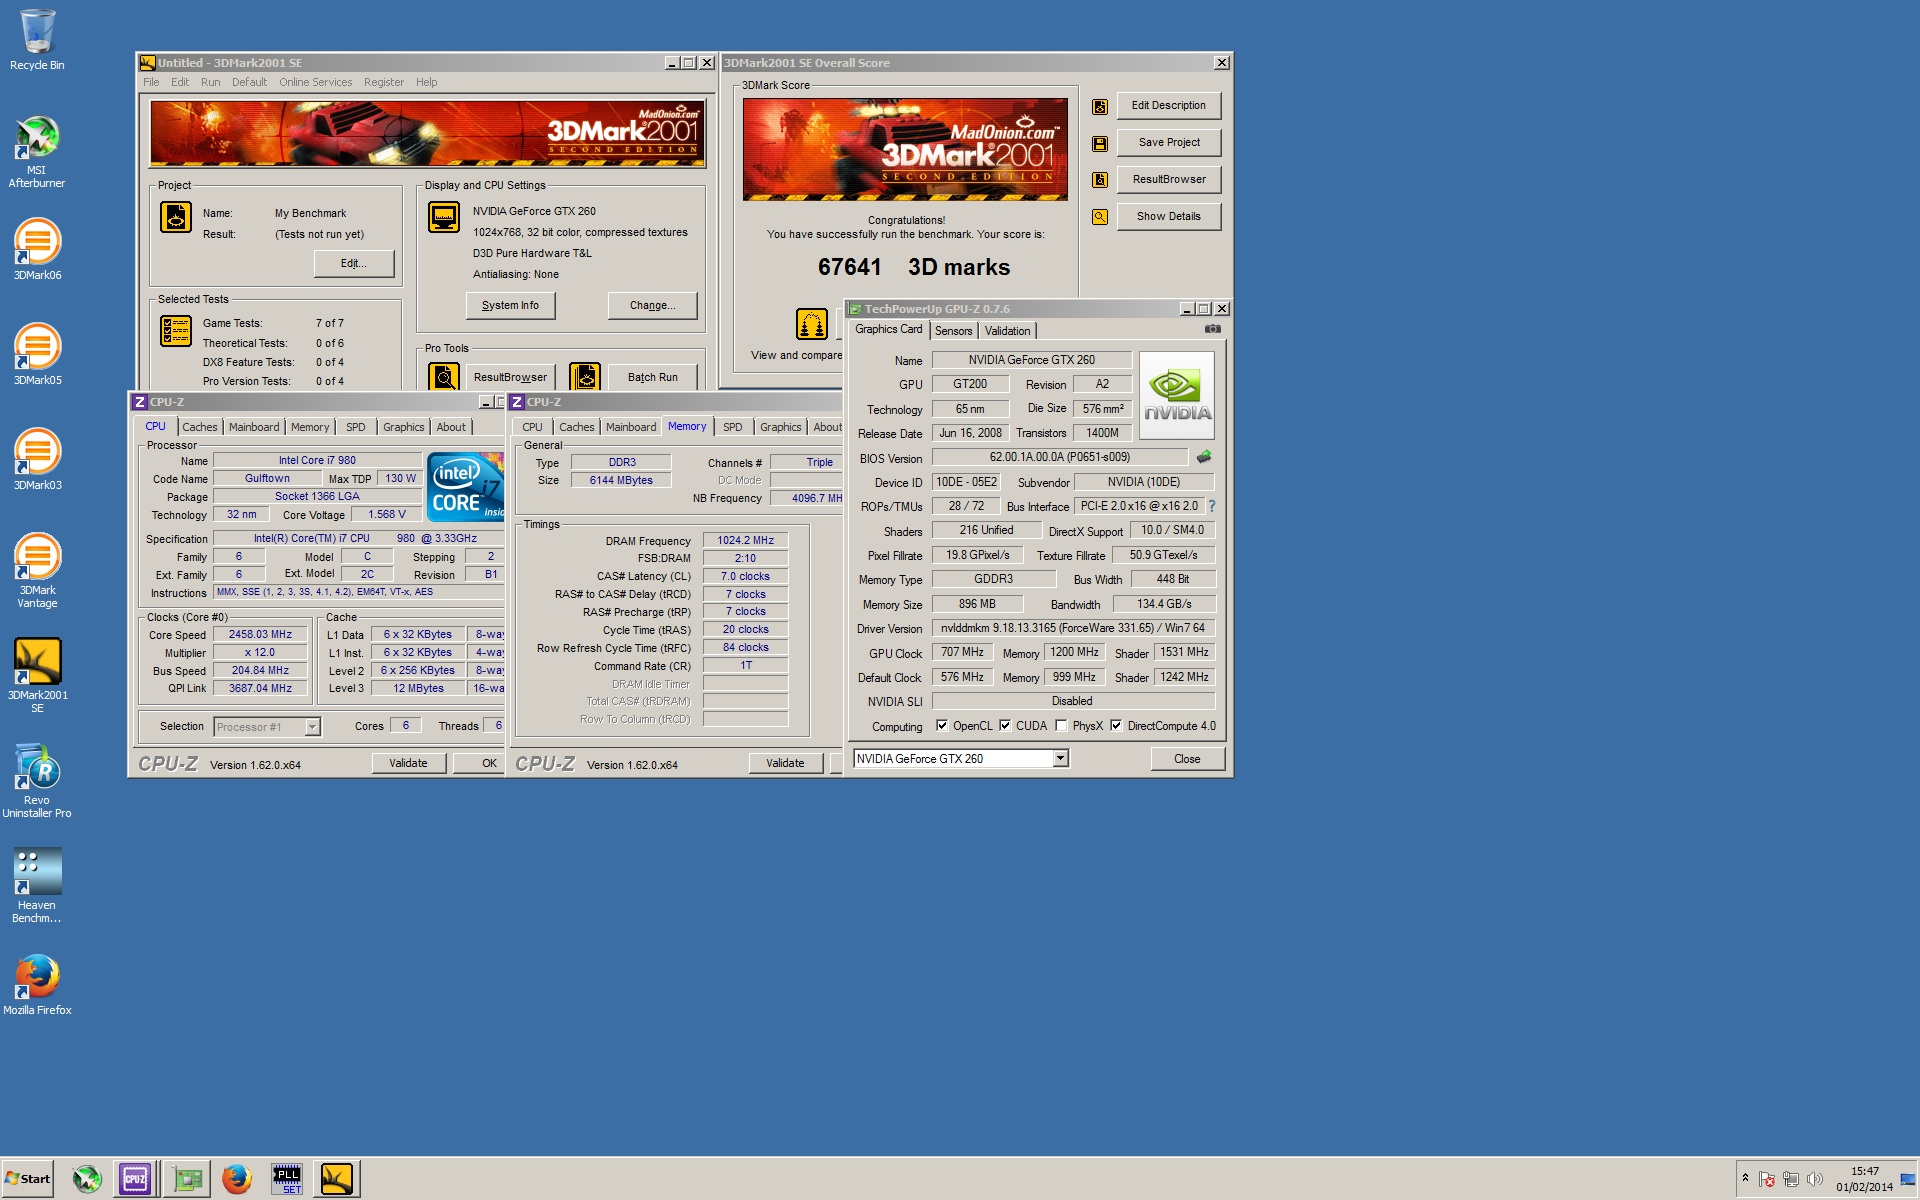Click the CPU-Z taskbar icon
This screenshot has height=1200, width=1920.
[x=135, y=1179]
